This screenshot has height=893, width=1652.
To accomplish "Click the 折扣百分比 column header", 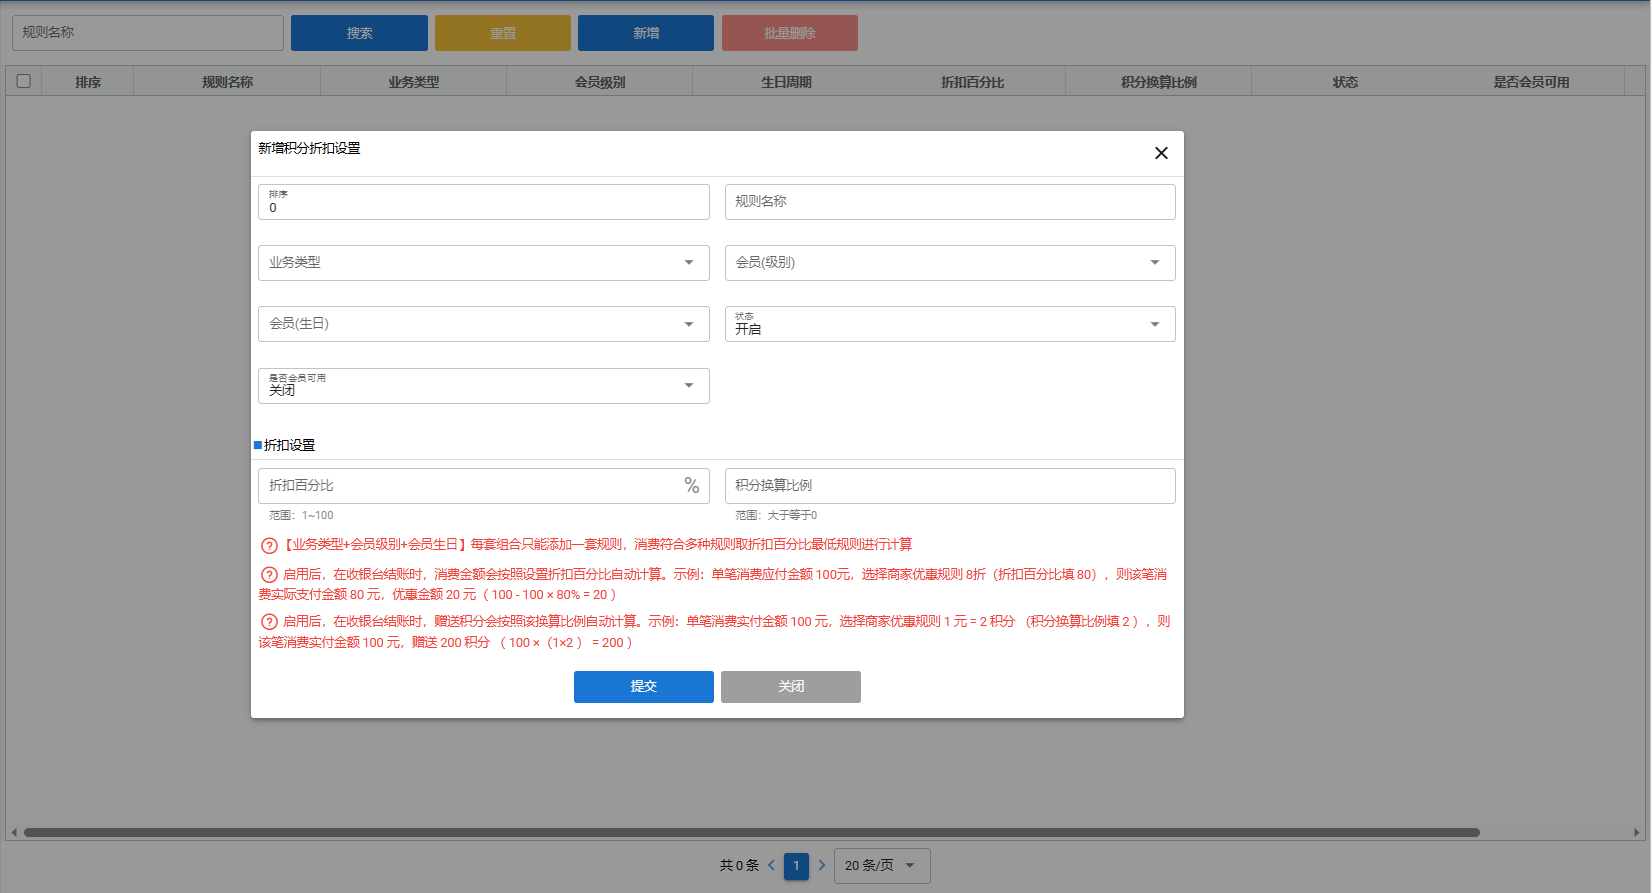I will coord(973,82).
